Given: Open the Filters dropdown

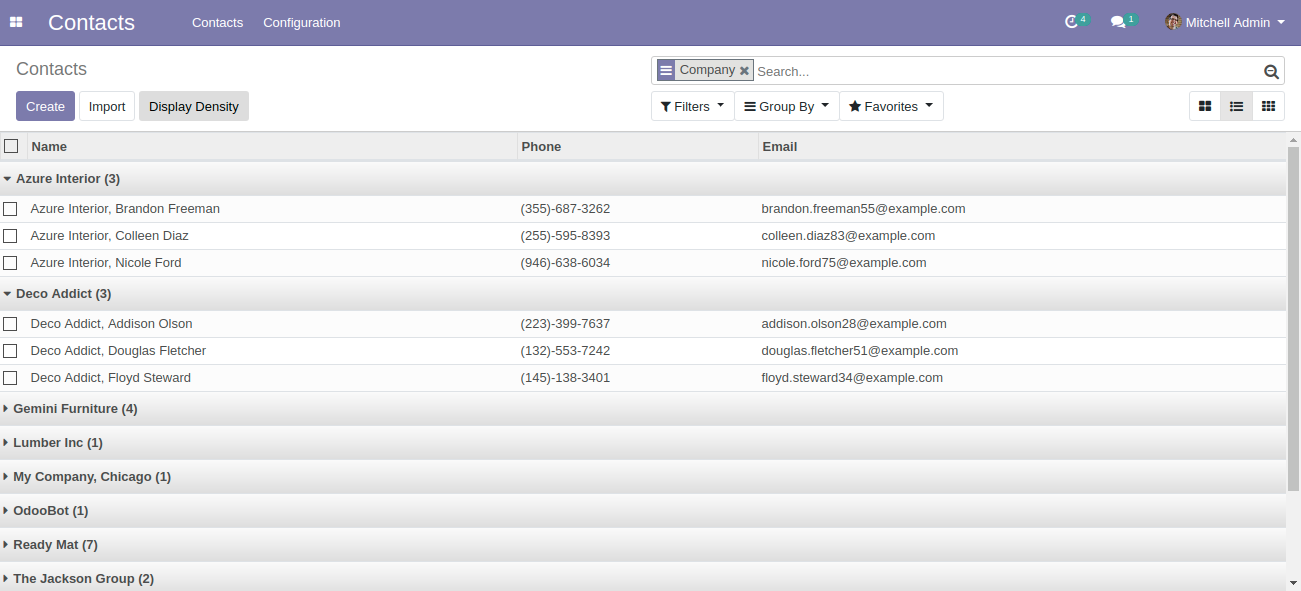Looking at the screenshot, I should click(x=692, y=106).
